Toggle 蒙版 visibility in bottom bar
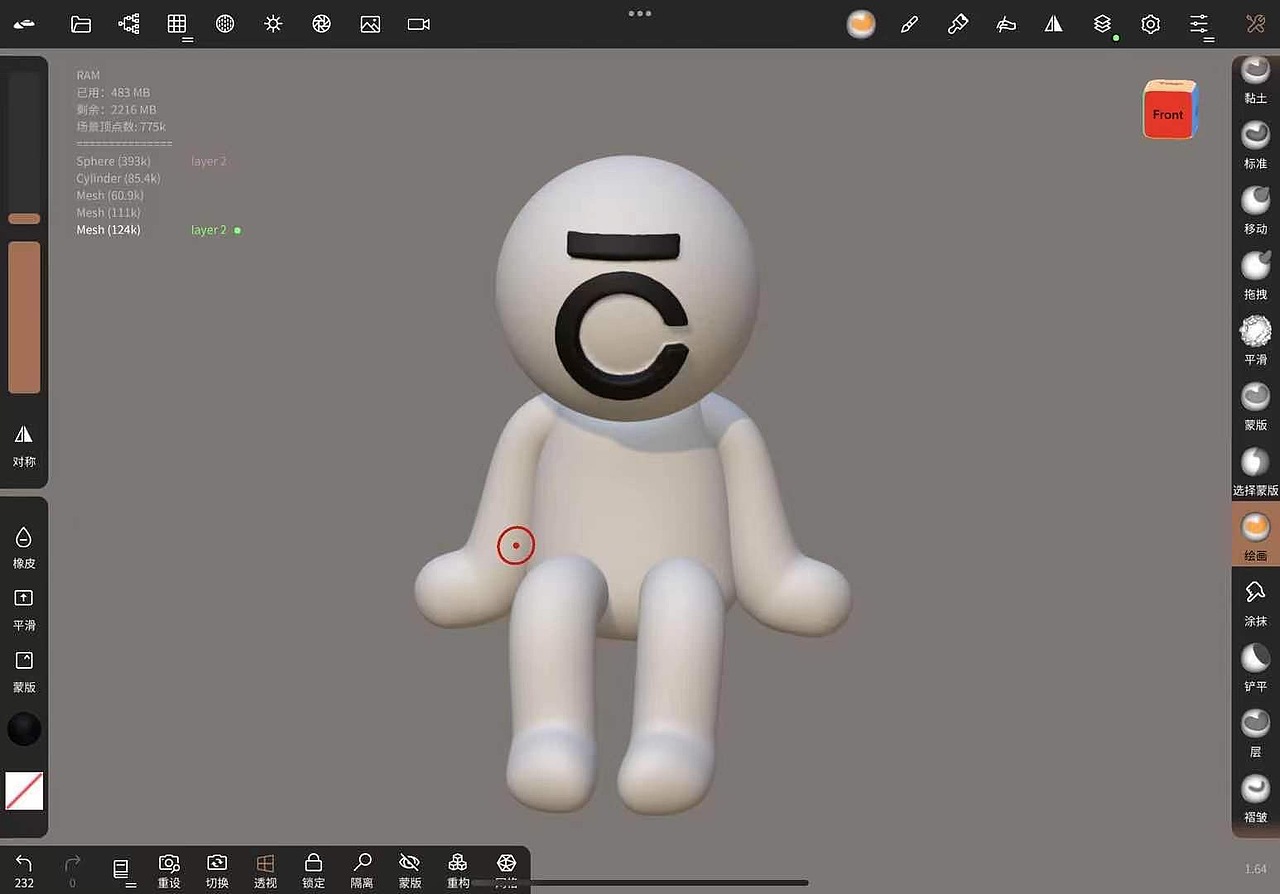The width and height of the screenshot is (1280, 894). coord(410,870)
